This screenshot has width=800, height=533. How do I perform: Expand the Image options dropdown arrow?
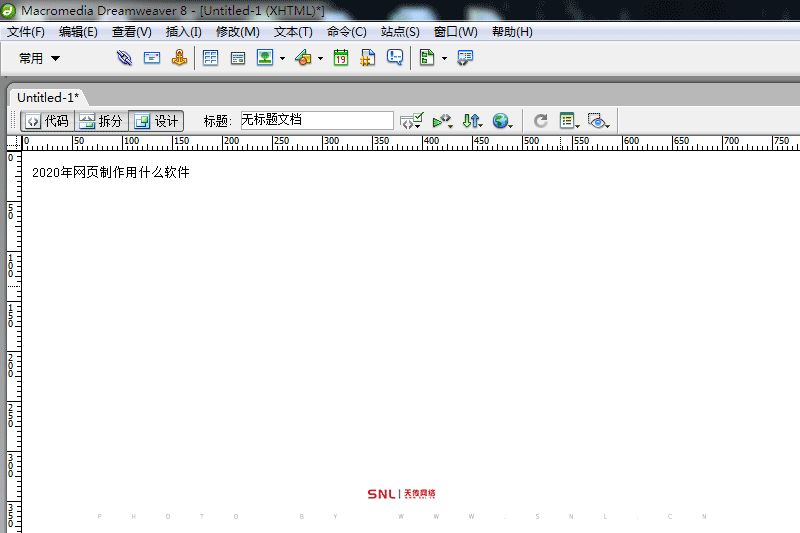[x=282, y=59]
